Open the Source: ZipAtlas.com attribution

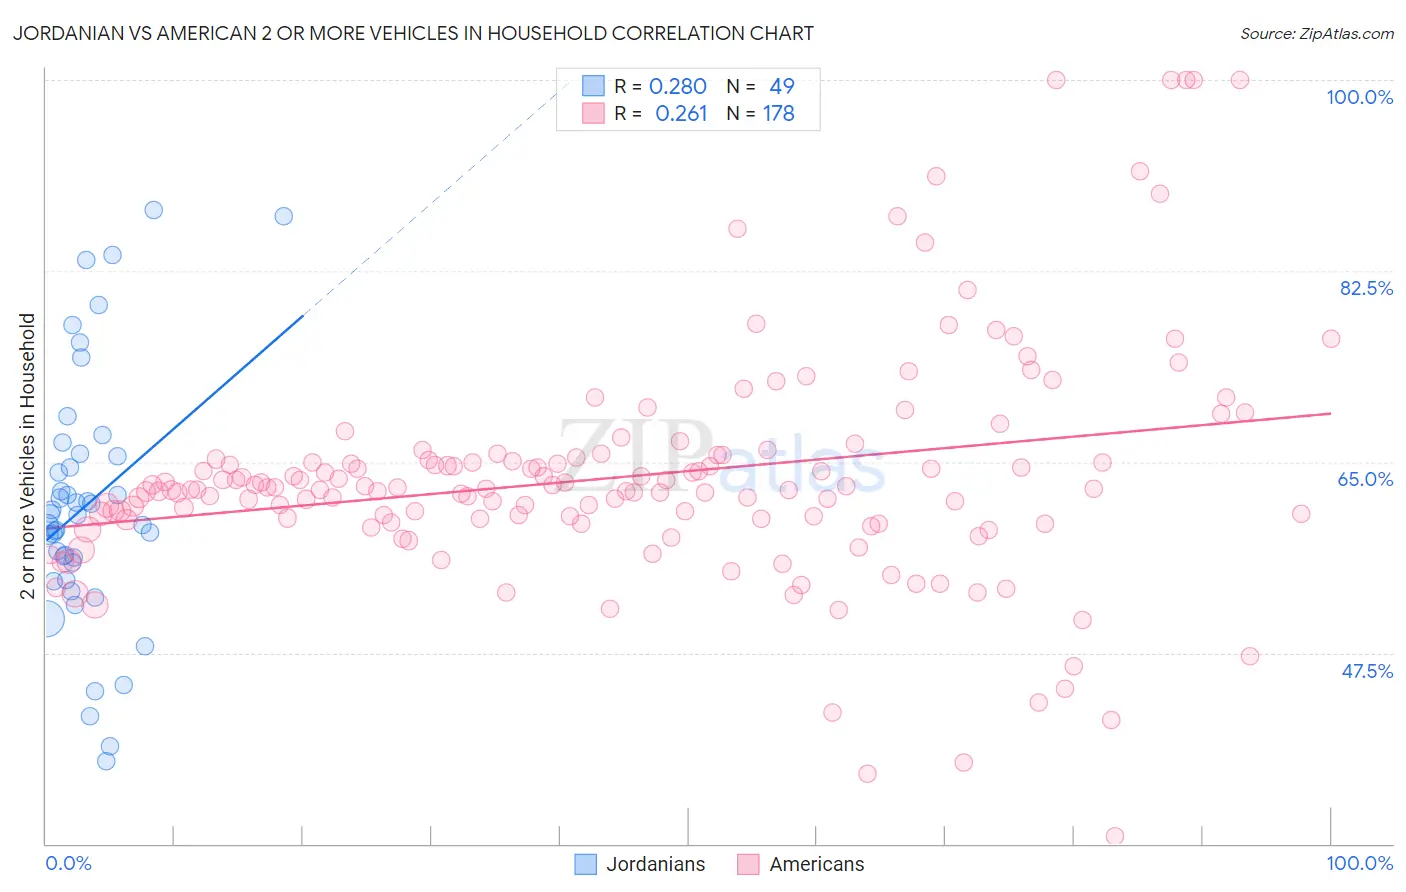tap(1316, 34)
